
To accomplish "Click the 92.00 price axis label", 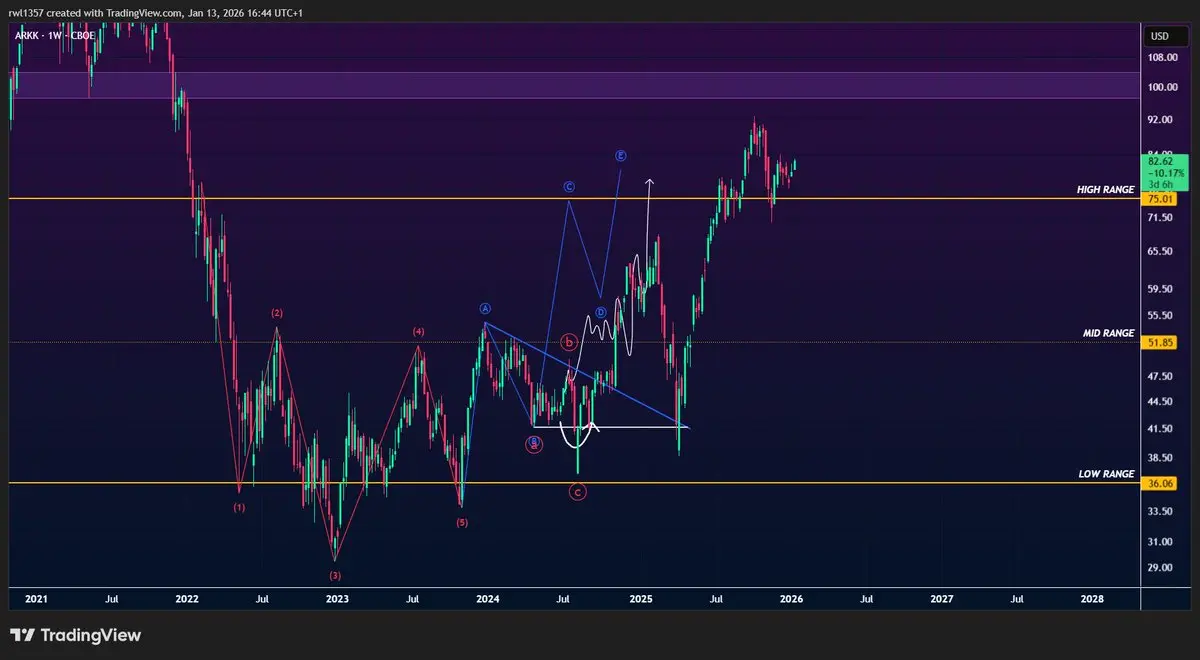I will tap(1159, 119).
